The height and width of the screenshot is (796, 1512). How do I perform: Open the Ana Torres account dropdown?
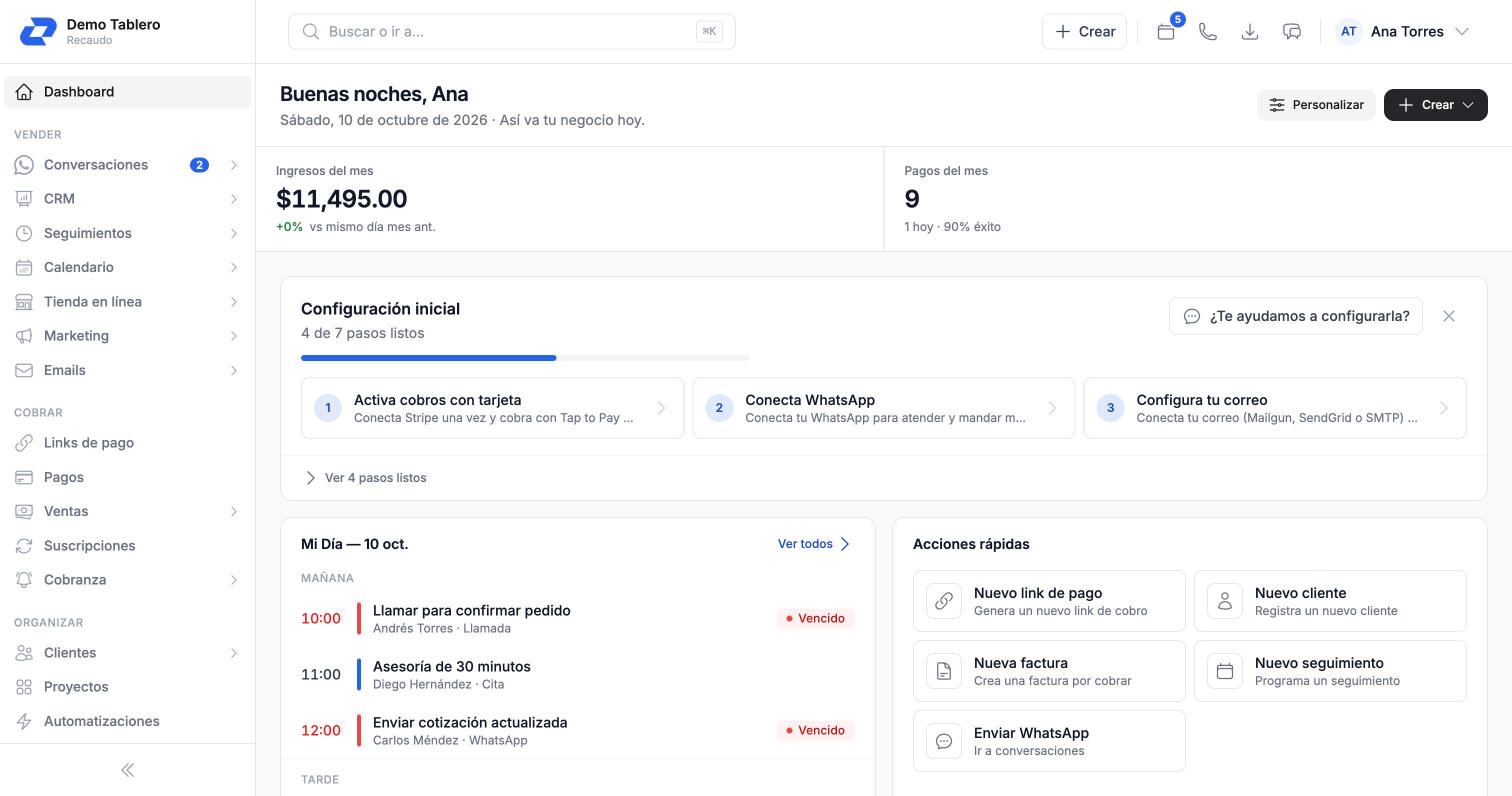click(x=1402, y=32)
